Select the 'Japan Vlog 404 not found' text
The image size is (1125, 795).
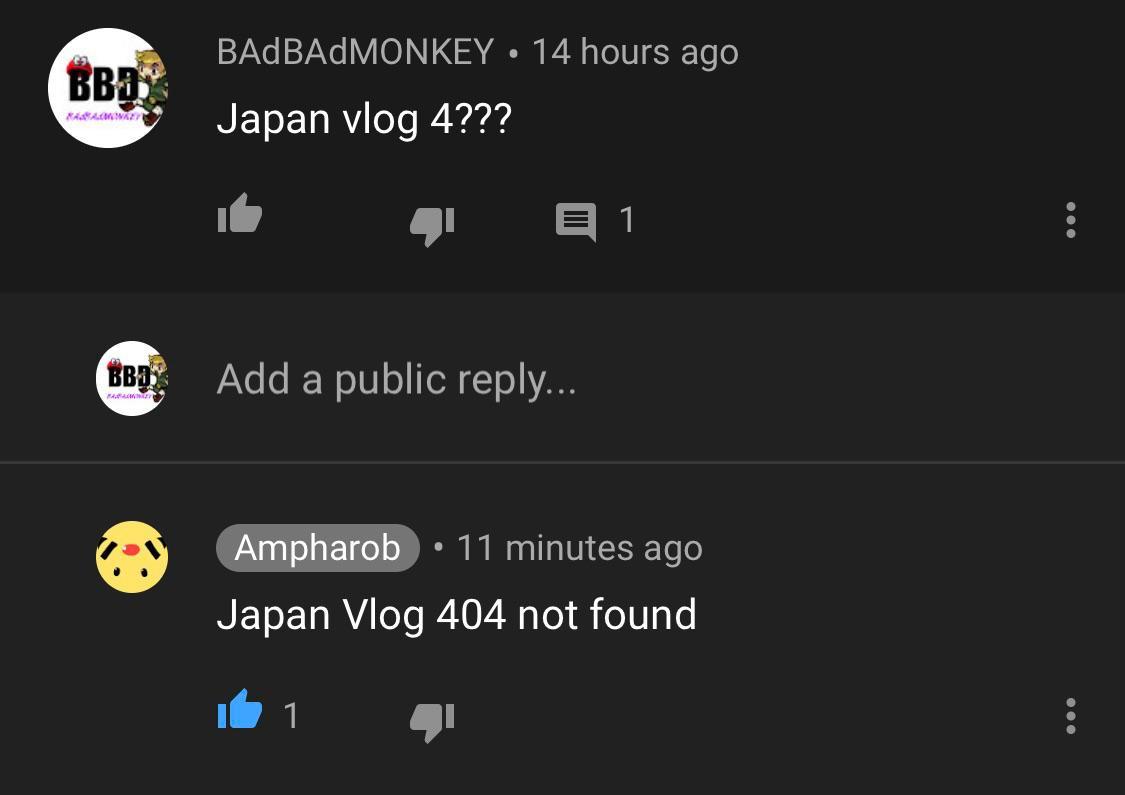456,615
